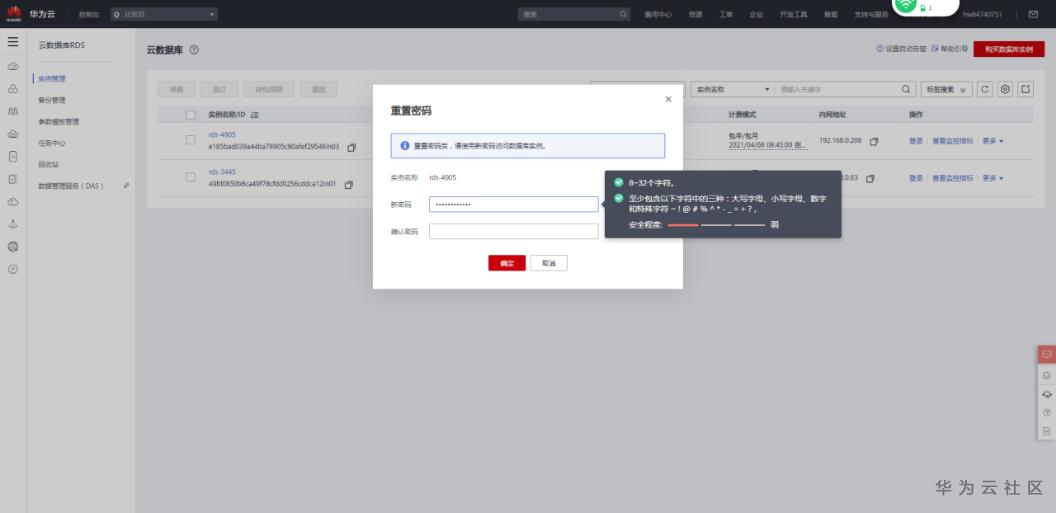Toggle the select-all instances checkbox
The height and width of the screenshot is (513, 1056).
click(191, 115)
